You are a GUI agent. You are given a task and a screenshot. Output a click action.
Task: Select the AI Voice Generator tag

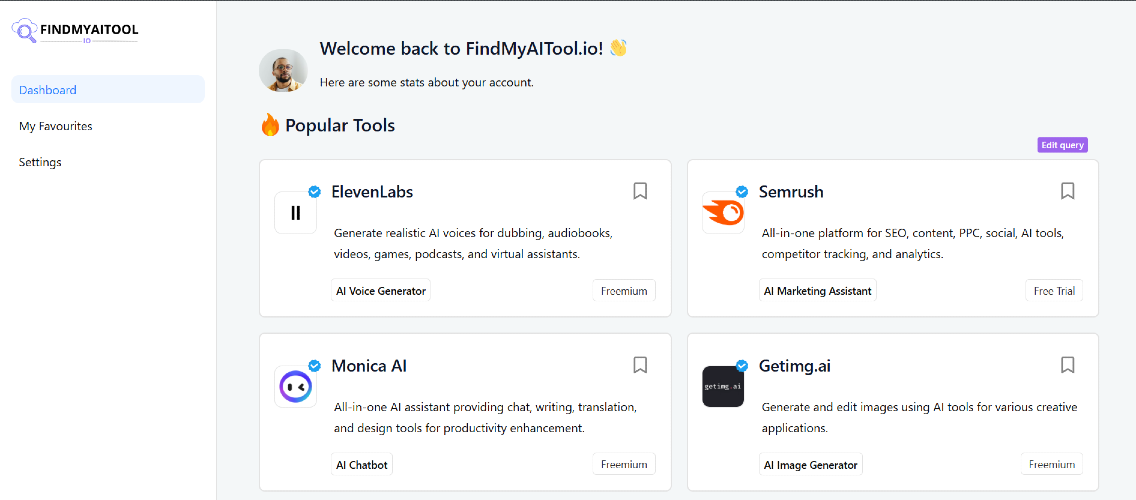(381, 291)
